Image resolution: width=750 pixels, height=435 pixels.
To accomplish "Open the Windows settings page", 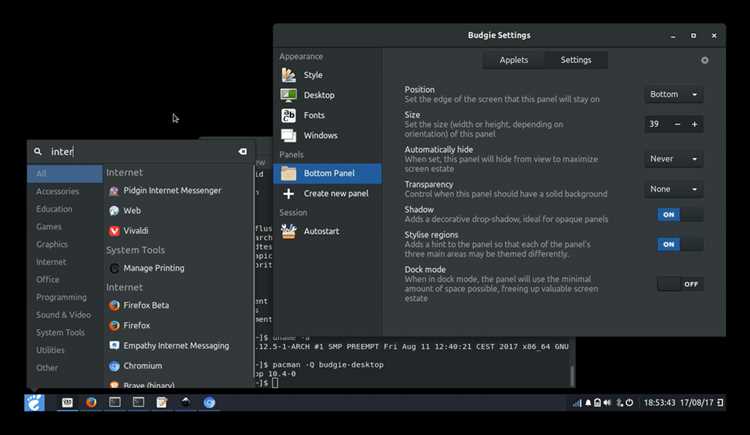I will pyautogui.click(x=328, y=135).
